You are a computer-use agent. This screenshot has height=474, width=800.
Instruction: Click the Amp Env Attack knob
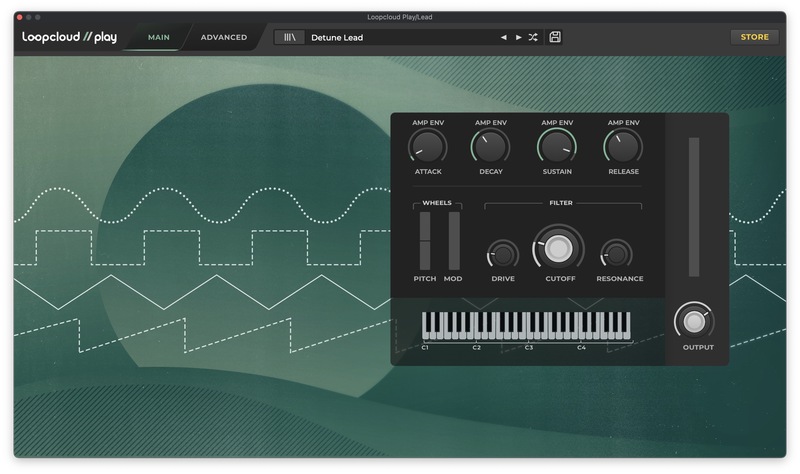427,148
